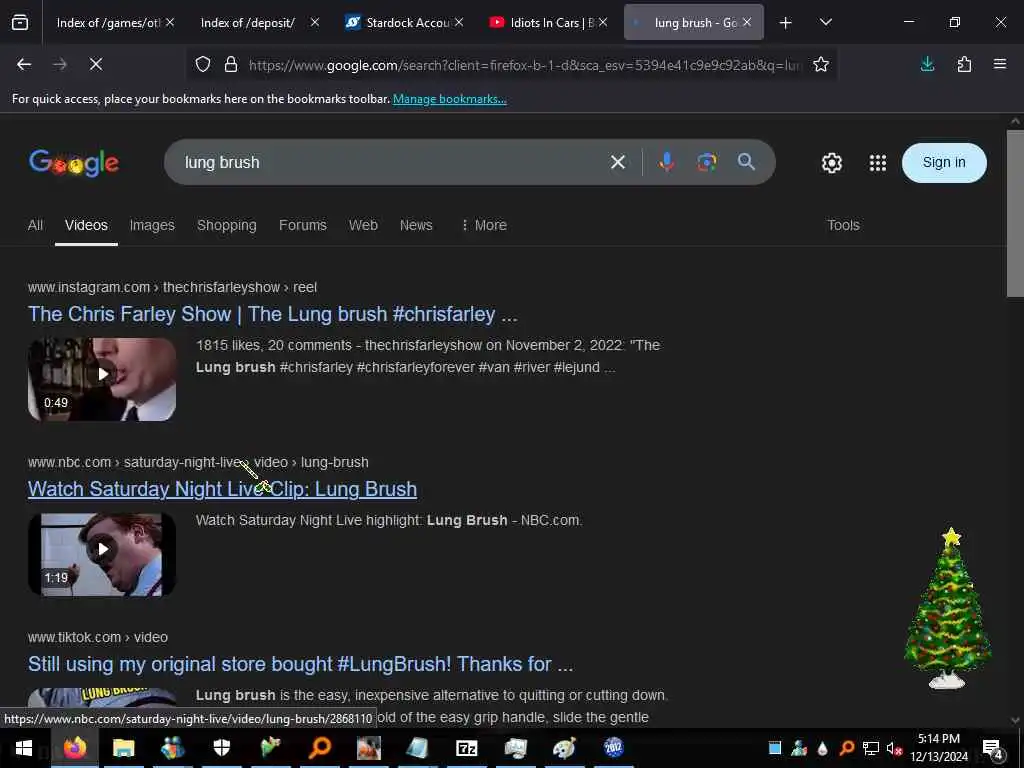Select News results tab
Viewport: 1024px width, 768px height.
[x=416, y=225]
